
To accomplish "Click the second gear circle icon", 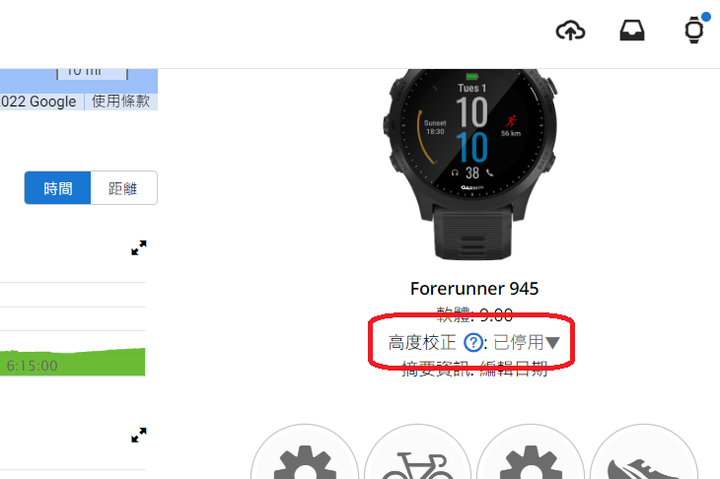I will (x=531, y=452).
